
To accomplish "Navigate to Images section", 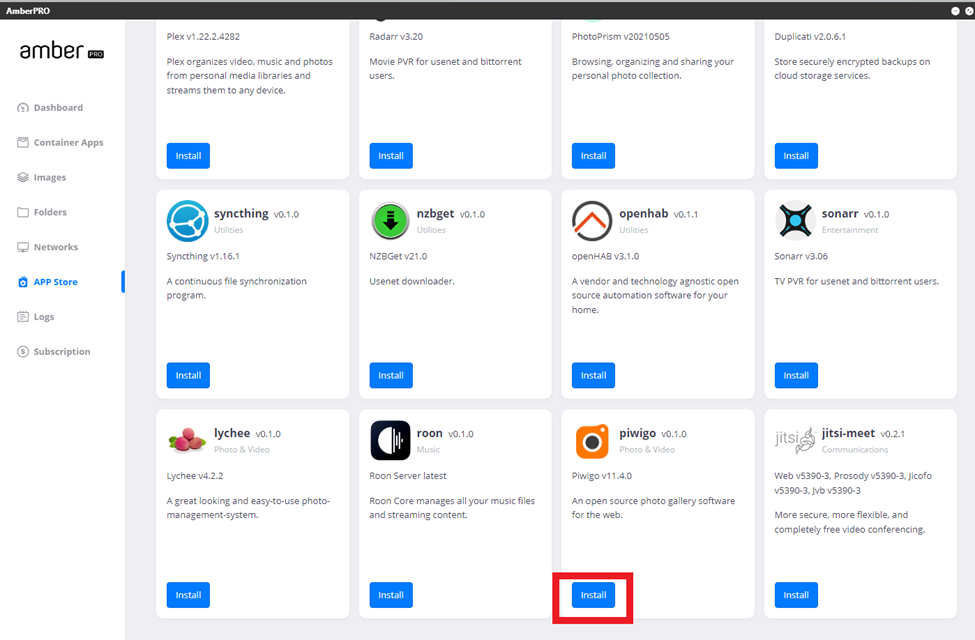I will click(50, 177).
